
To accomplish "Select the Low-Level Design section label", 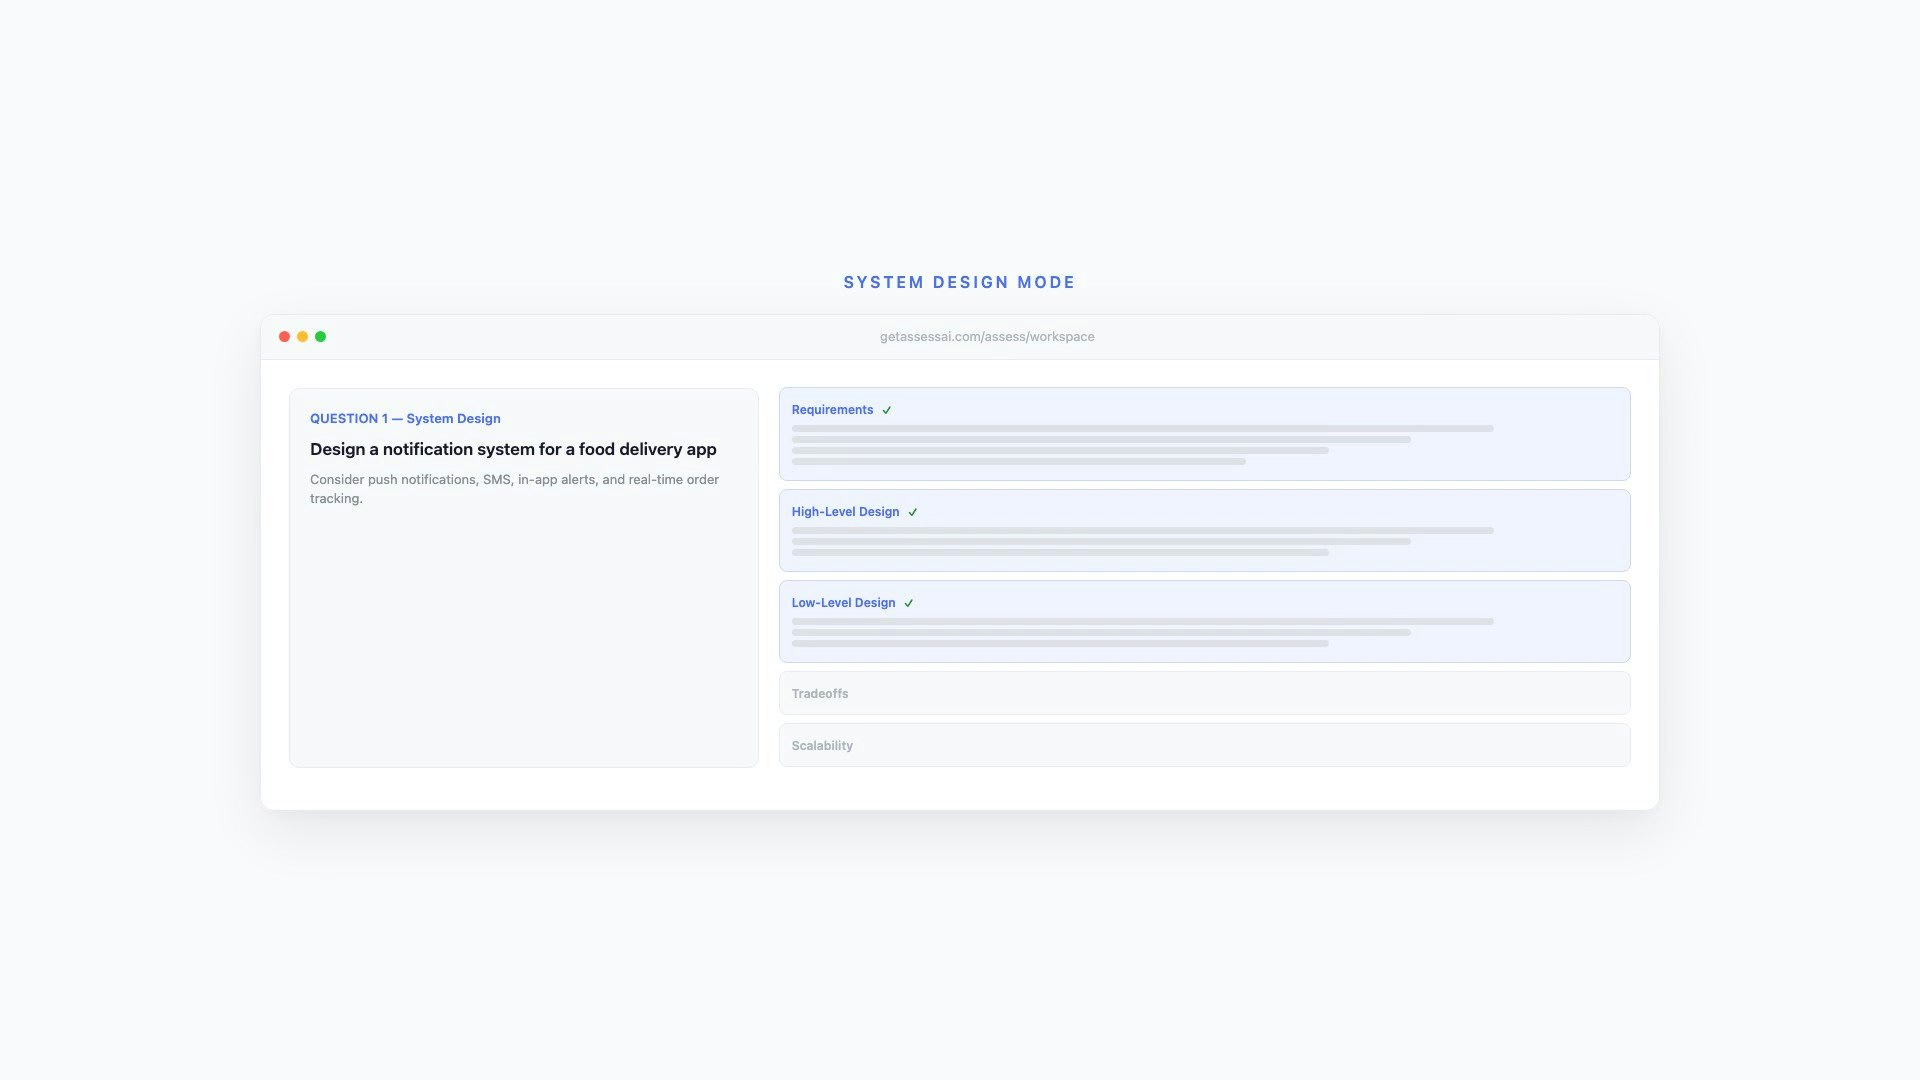I will 843,603.
